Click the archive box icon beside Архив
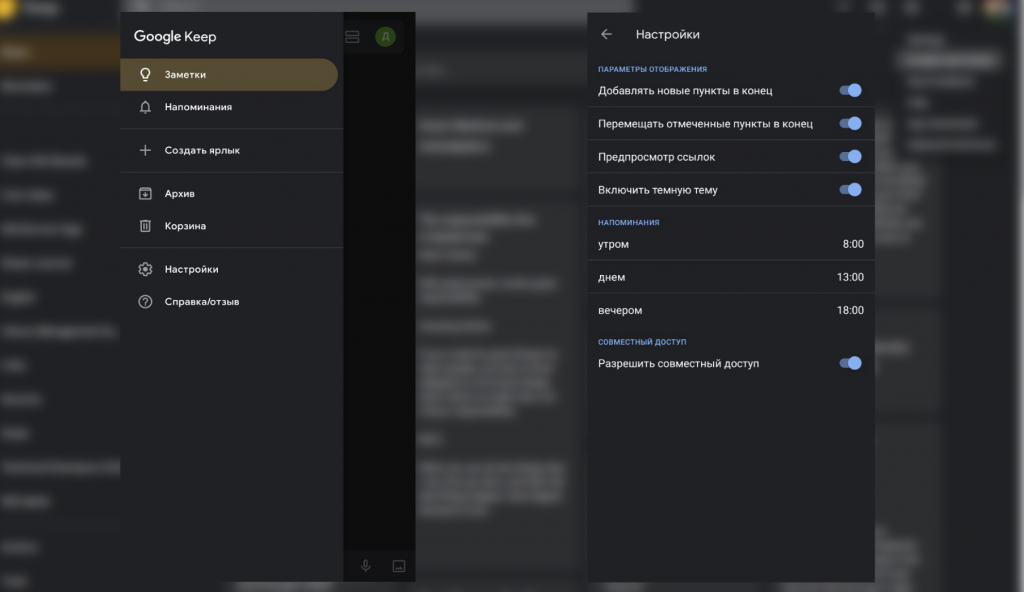Viewport: 1024px width, 592px height. [x=145, y=193]
